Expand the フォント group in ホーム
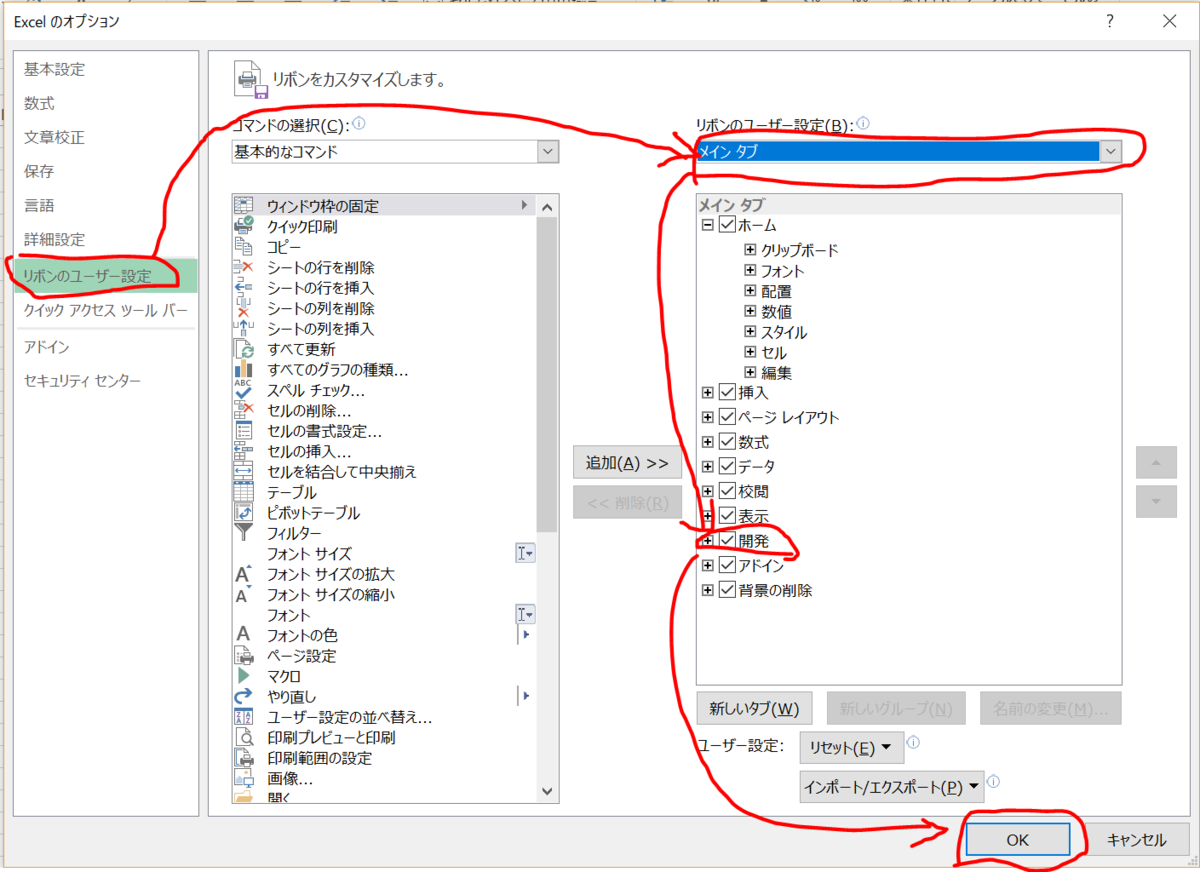The width and height of the screenshot is (1200, 872). (750, 270)
